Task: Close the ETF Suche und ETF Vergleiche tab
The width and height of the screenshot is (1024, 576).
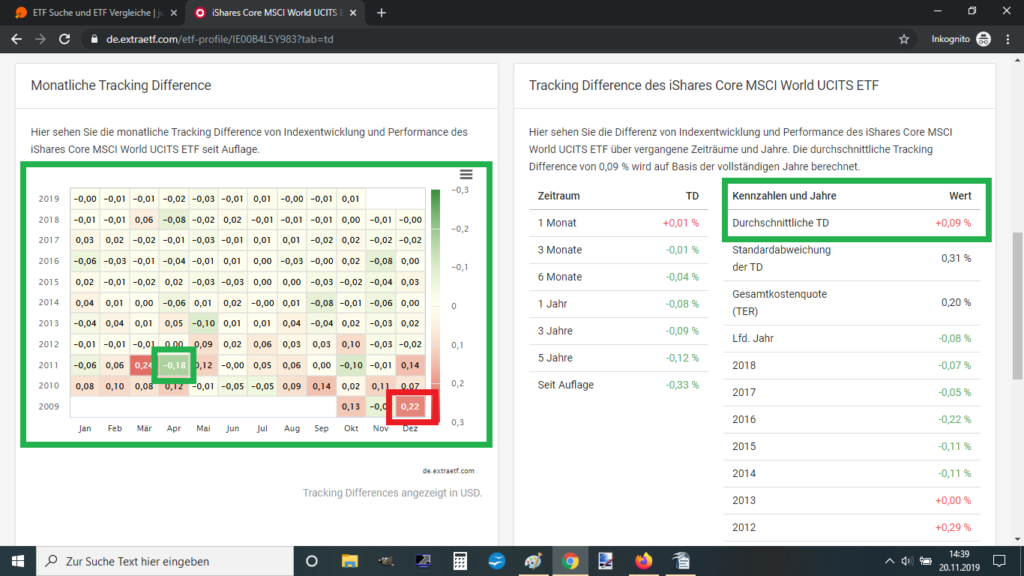Action: click(x=173, y=13)
